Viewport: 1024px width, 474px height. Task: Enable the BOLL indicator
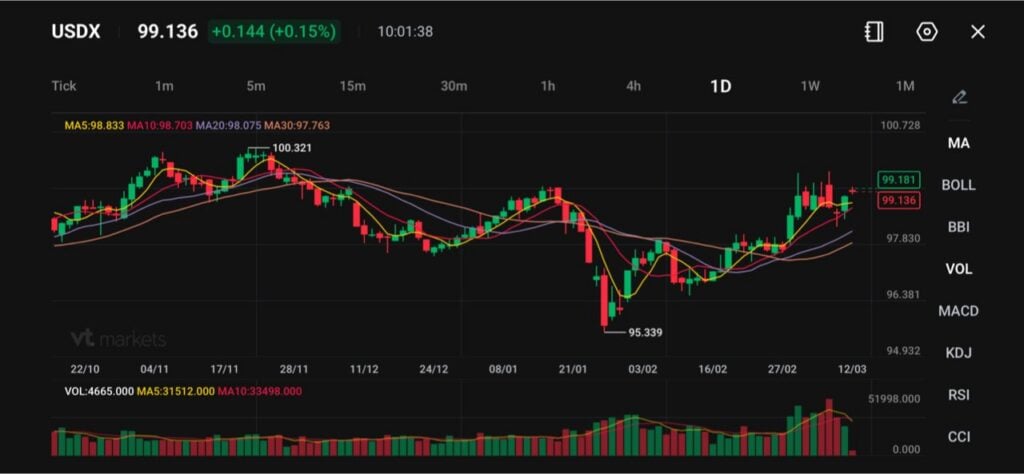point(958,185)
